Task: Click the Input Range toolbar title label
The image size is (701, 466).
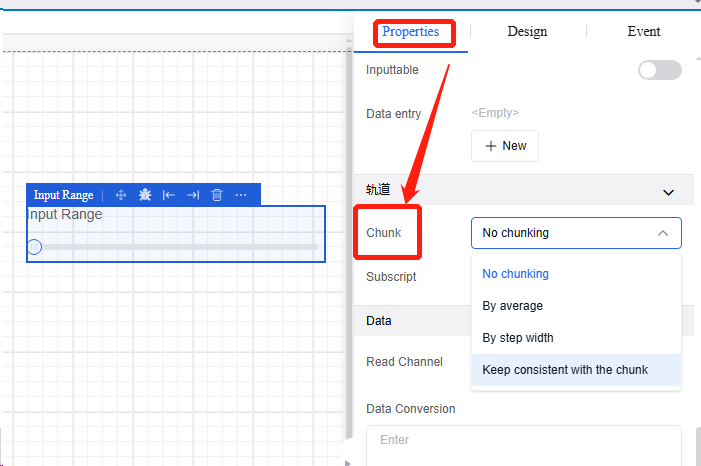Action: 63,195
